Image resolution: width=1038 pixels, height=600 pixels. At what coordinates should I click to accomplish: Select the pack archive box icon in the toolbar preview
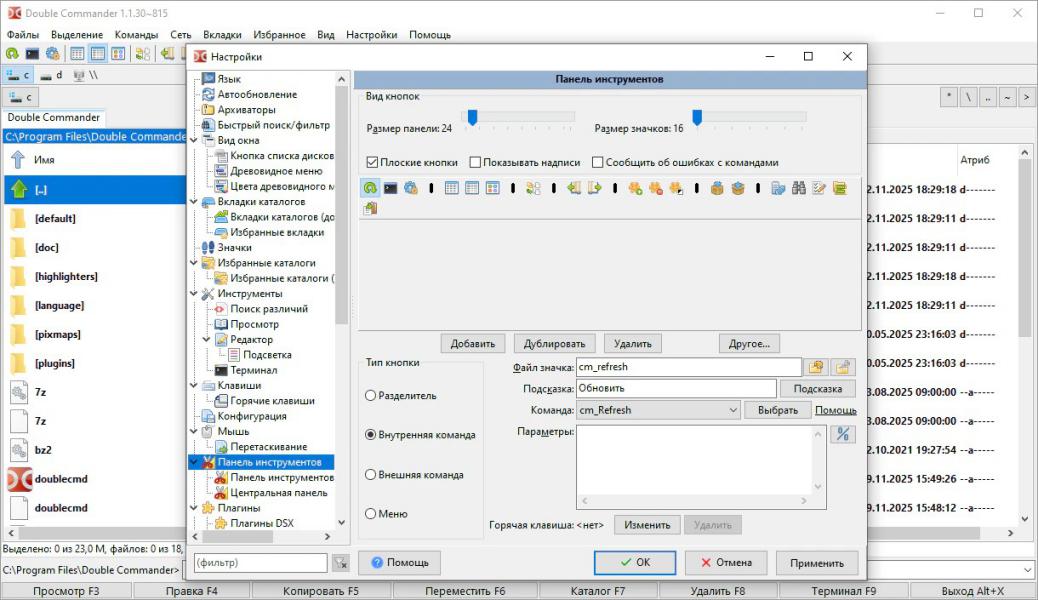(x=717, y=188)
